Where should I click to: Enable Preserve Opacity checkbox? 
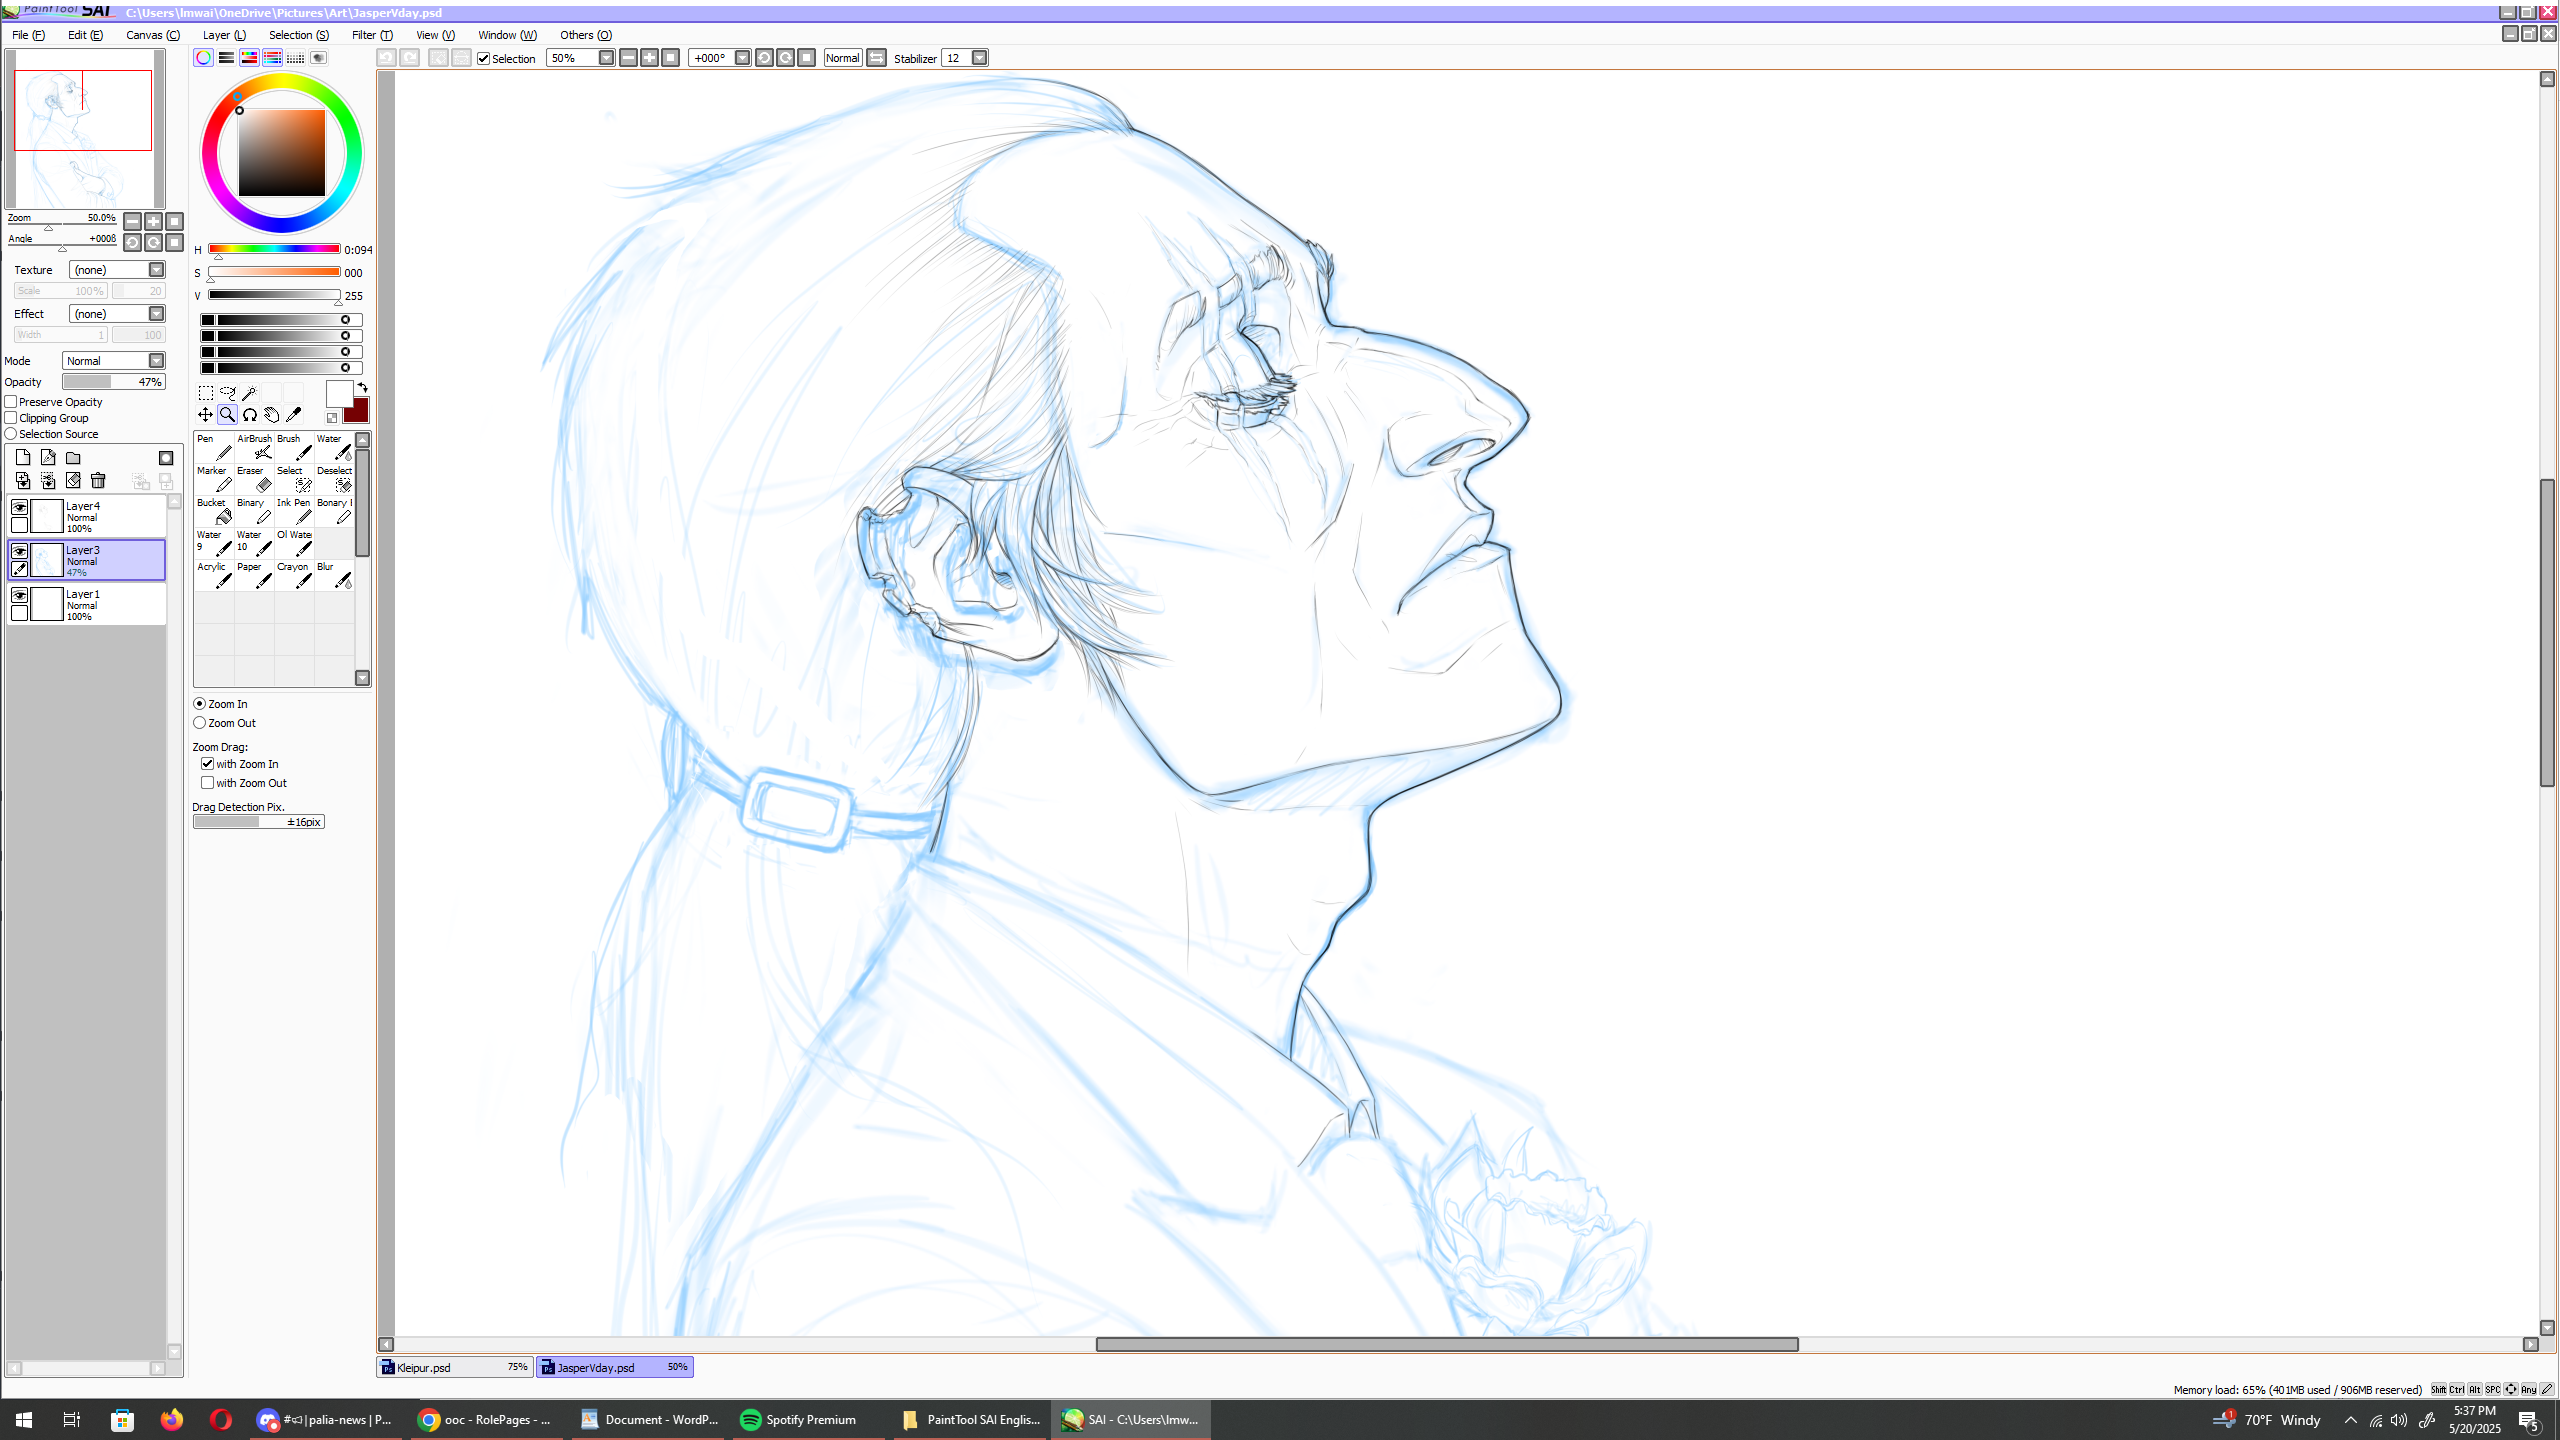[11, 402]
